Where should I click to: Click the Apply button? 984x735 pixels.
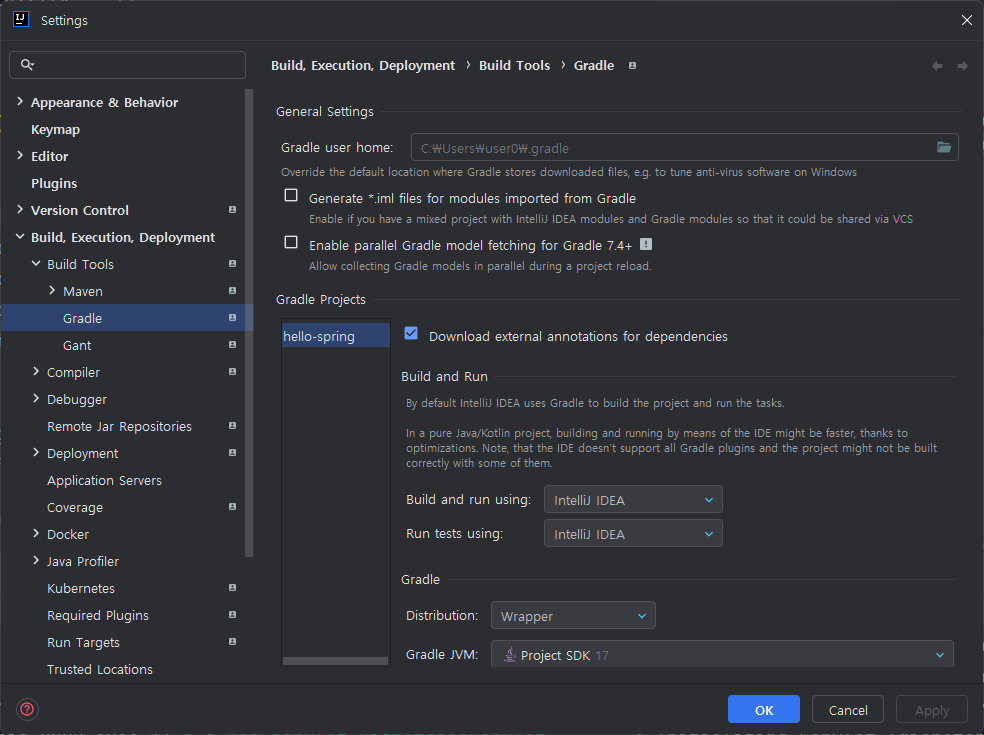point(932,709)
